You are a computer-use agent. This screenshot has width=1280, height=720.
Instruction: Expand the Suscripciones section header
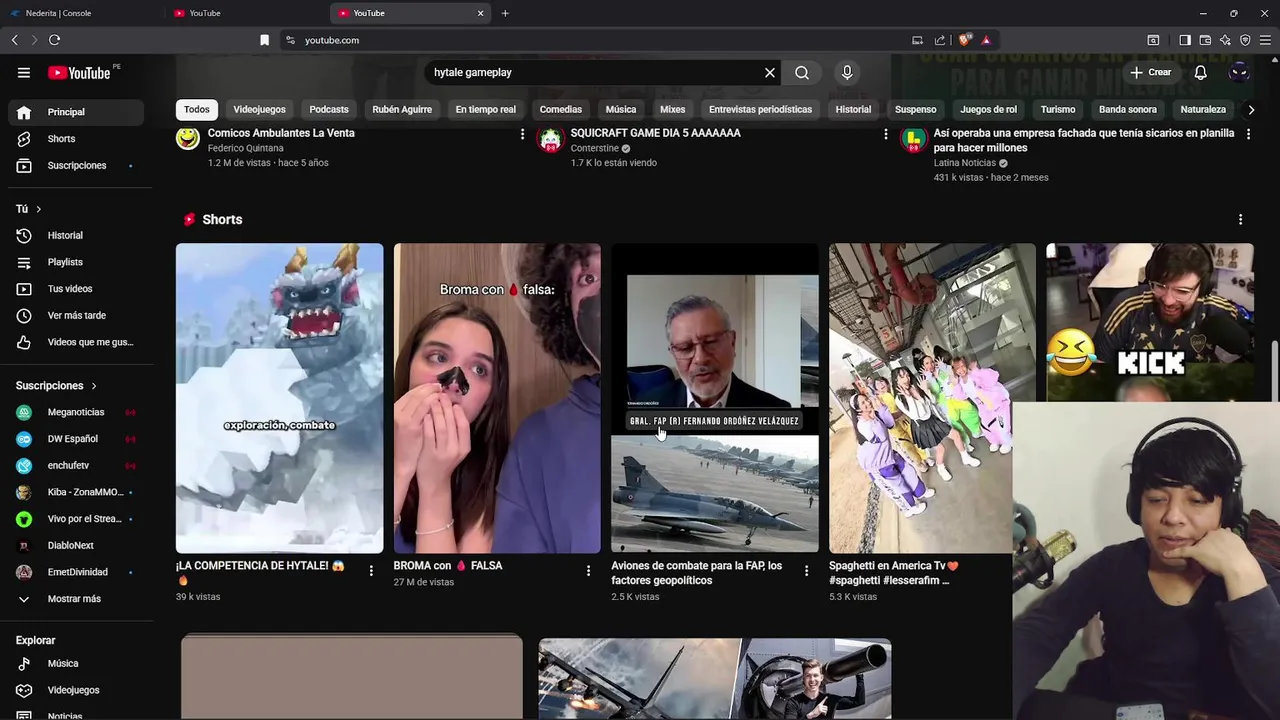point(57,385)
